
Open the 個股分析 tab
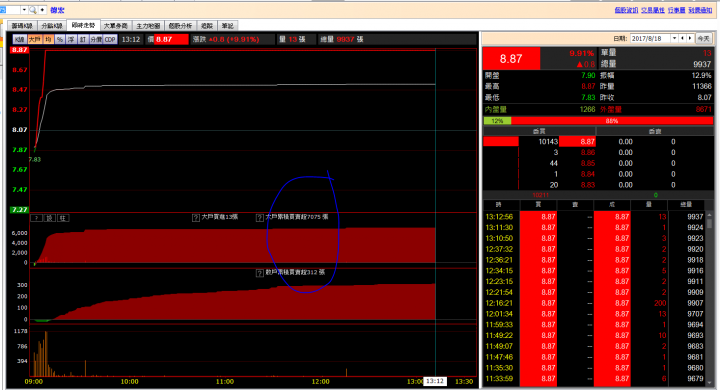(180, 26)
